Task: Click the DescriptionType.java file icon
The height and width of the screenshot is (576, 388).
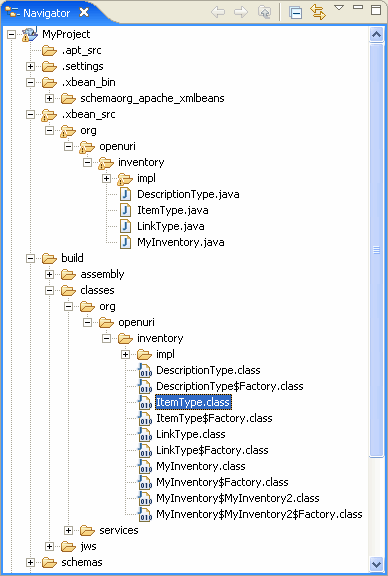Action: [x=126, y=194]
